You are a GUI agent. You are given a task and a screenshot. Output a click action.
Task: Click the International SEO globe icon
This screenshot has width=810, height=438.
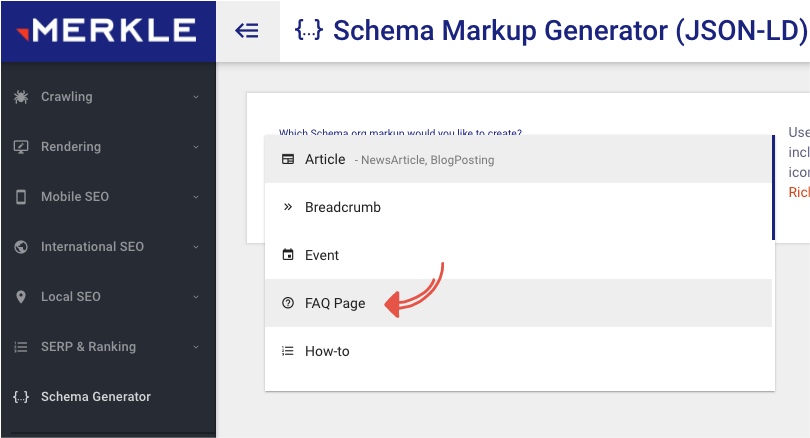click(21, 247)
